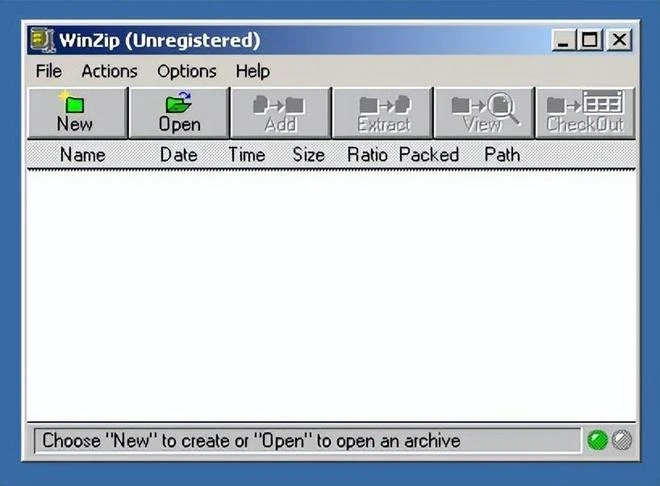Sort by the Packed column header
Screen dimensions: 660x486
(x=428, y=154)
